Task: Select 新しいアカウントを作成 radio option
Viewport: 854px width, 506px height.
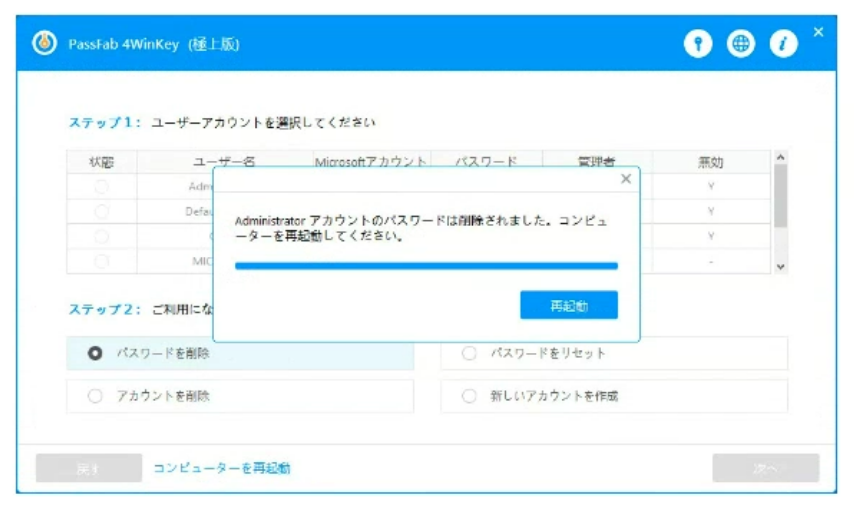Action: [469, 395]
